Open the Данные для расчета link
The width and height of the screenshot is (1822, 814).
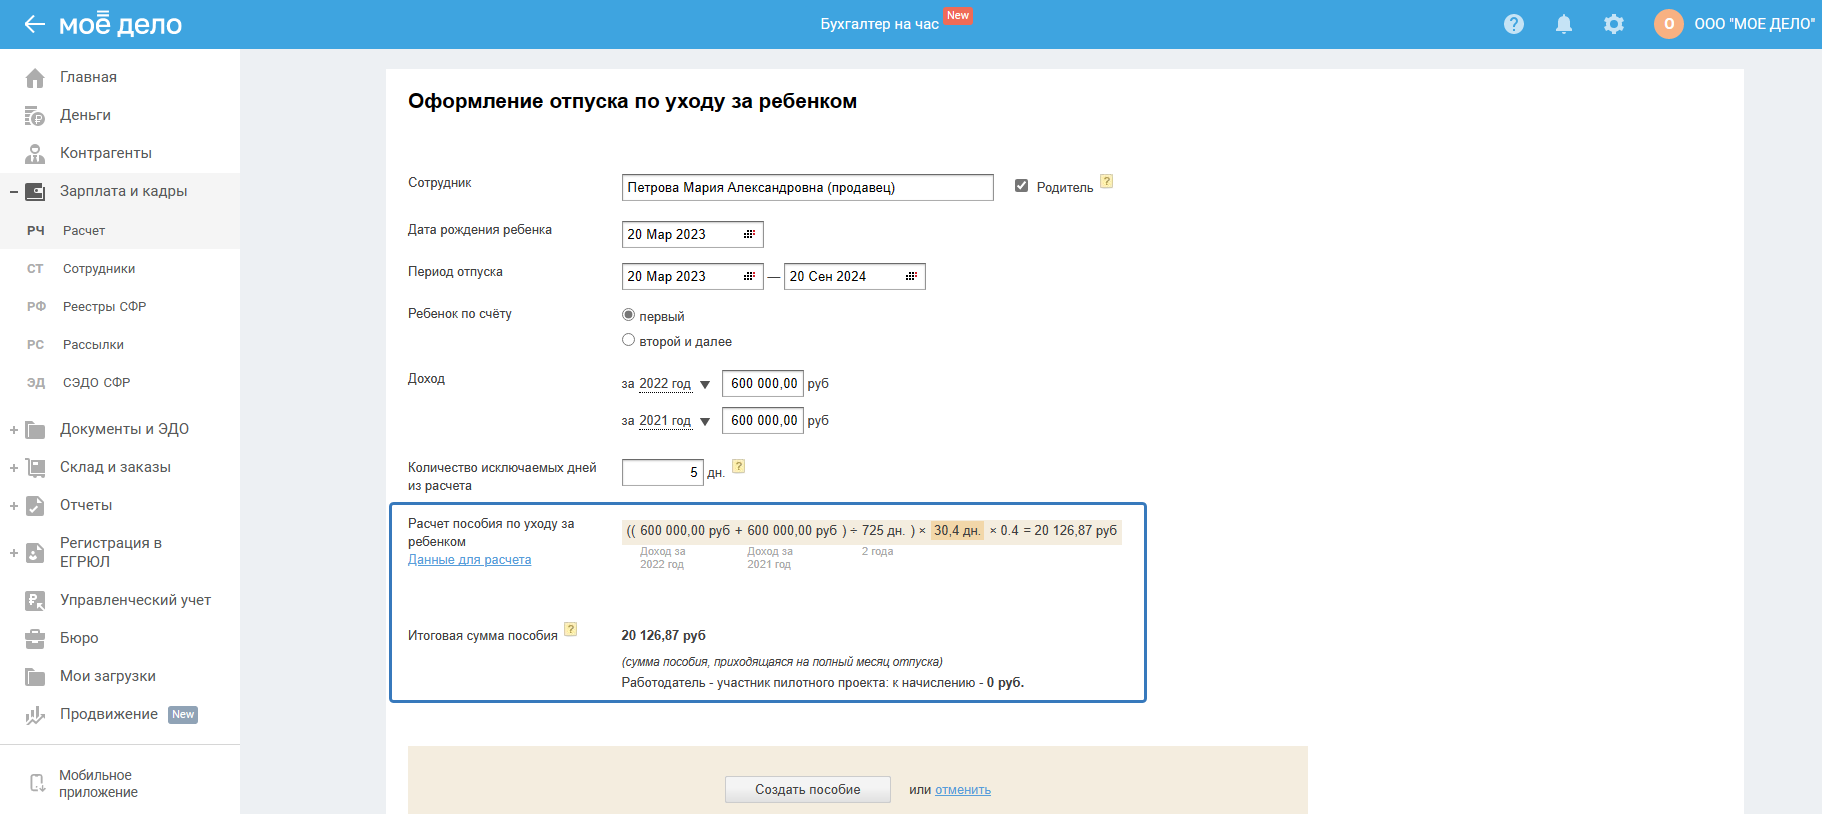(469, 560)
